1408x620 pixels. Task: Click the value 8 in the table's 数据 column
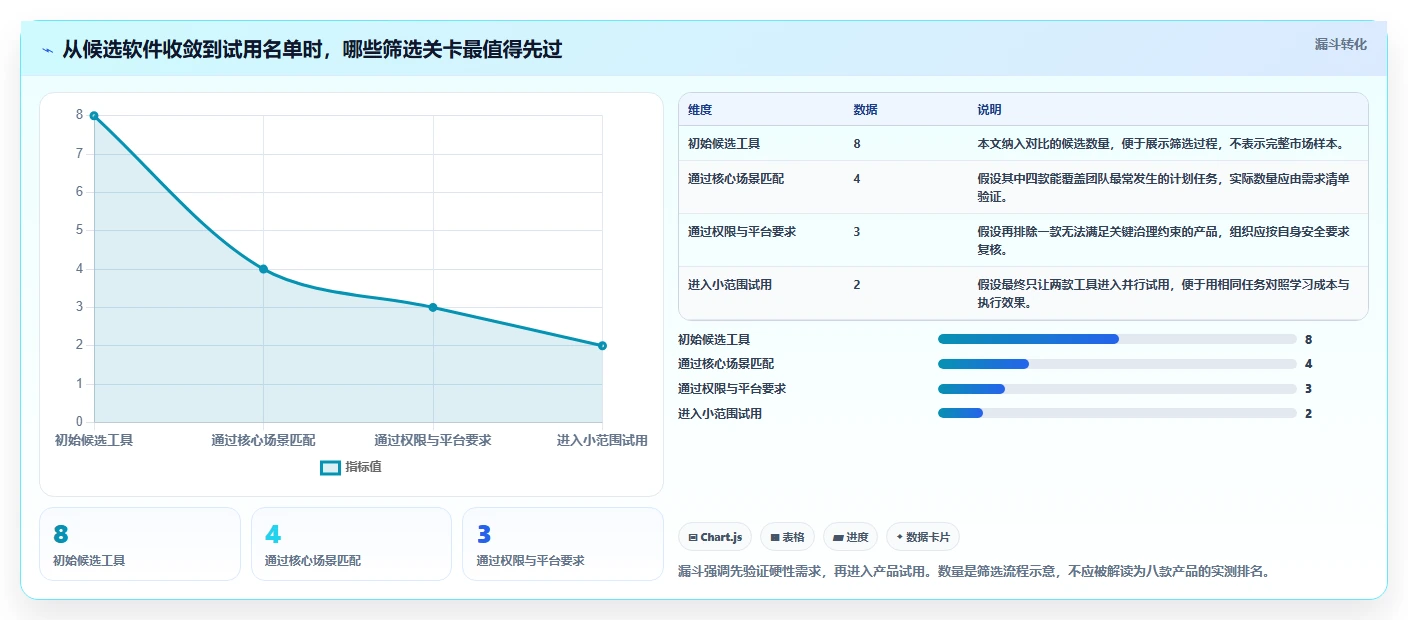[857, 144]
